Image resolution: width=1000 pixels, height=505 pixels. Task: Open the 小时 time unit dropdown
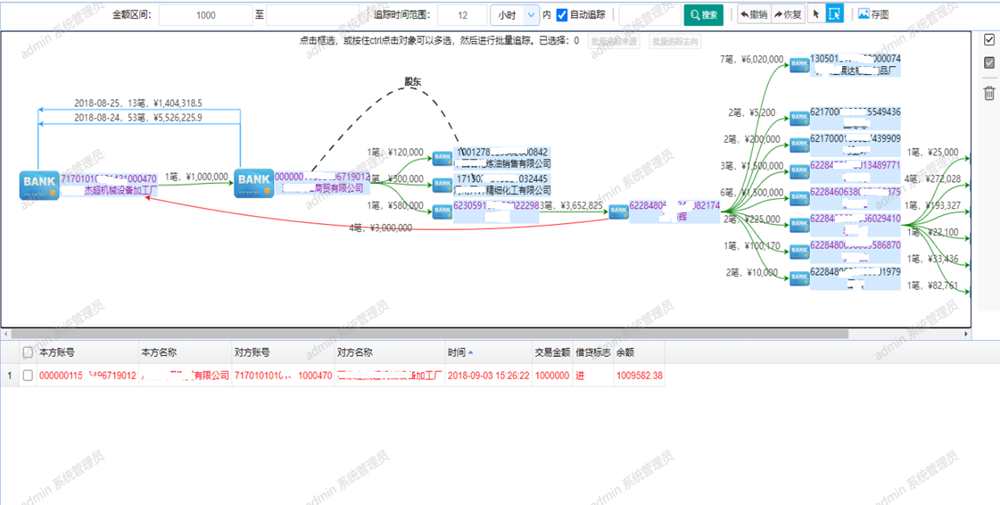point(515,15)
